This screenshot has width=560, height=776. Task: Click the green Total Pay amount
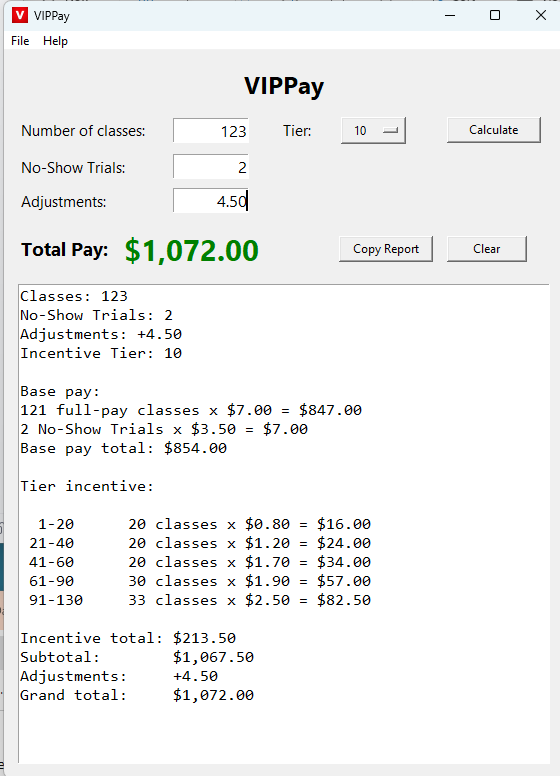pos(192,250)
